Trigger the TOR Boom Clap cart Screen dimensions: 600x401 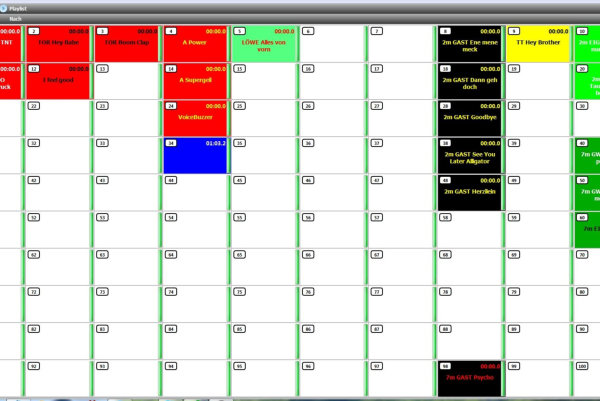click(x=127, y=44)
